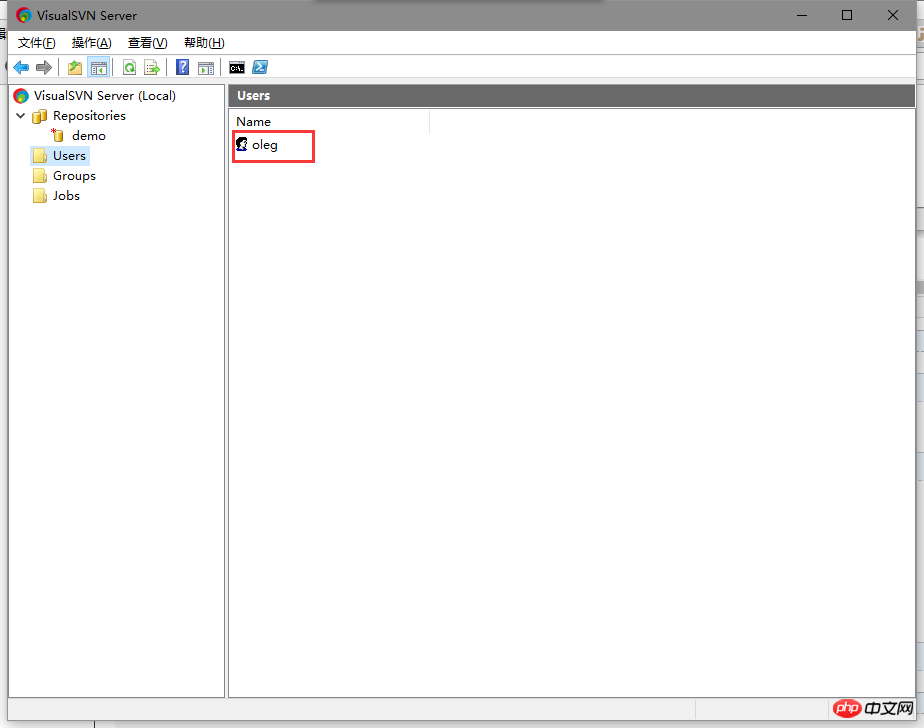924x728 pixels.
Task: Select the Jobs node label
Action: tap(66, 196)
